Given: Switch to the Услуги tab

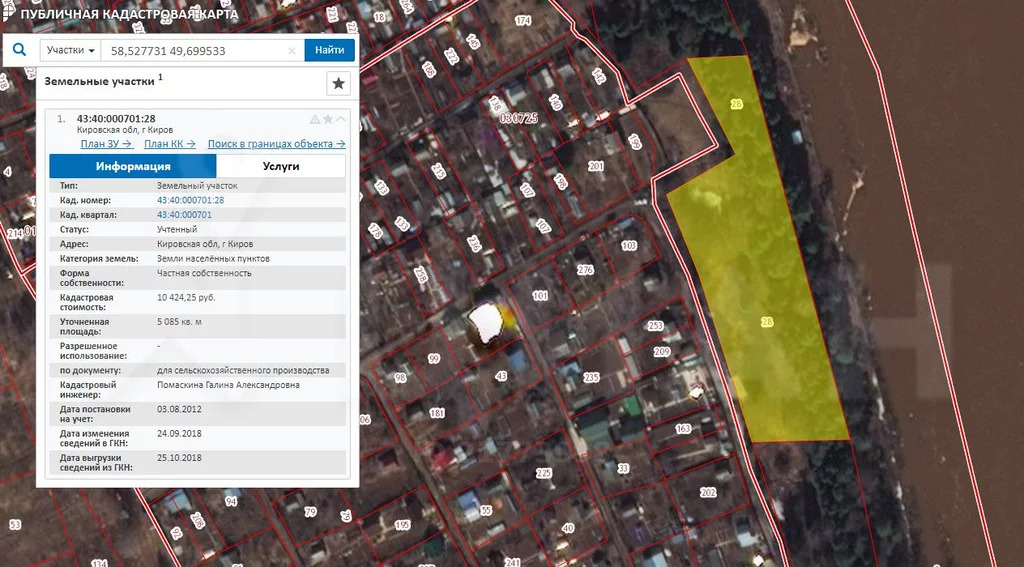Looking at the screenshot, I should click(x=281, y=166).
